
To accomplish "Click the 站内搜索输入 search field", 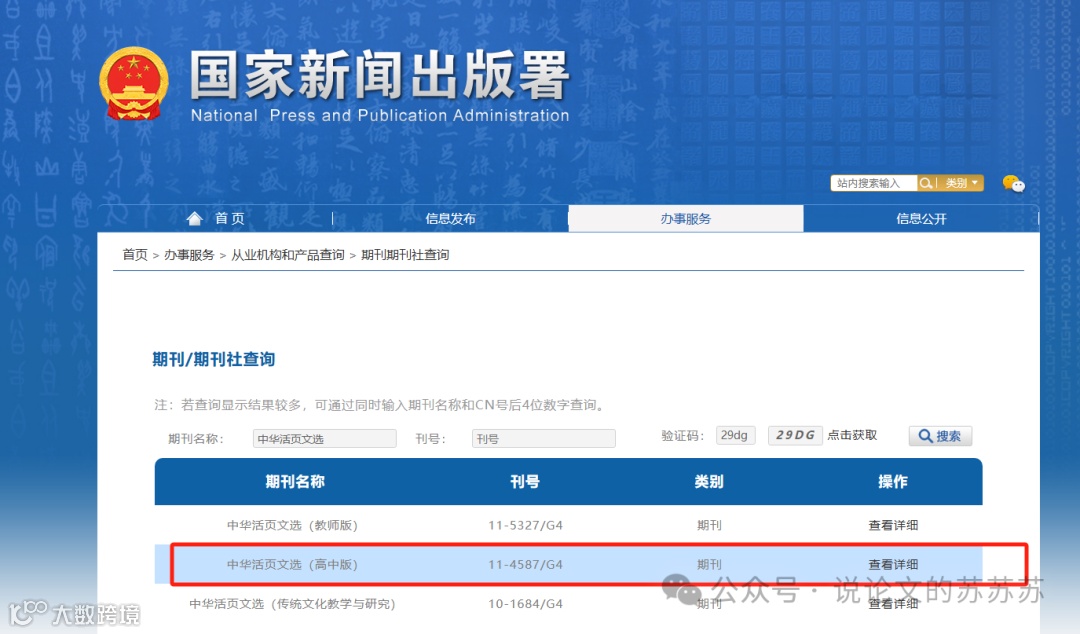I will [x=873, y=183].
